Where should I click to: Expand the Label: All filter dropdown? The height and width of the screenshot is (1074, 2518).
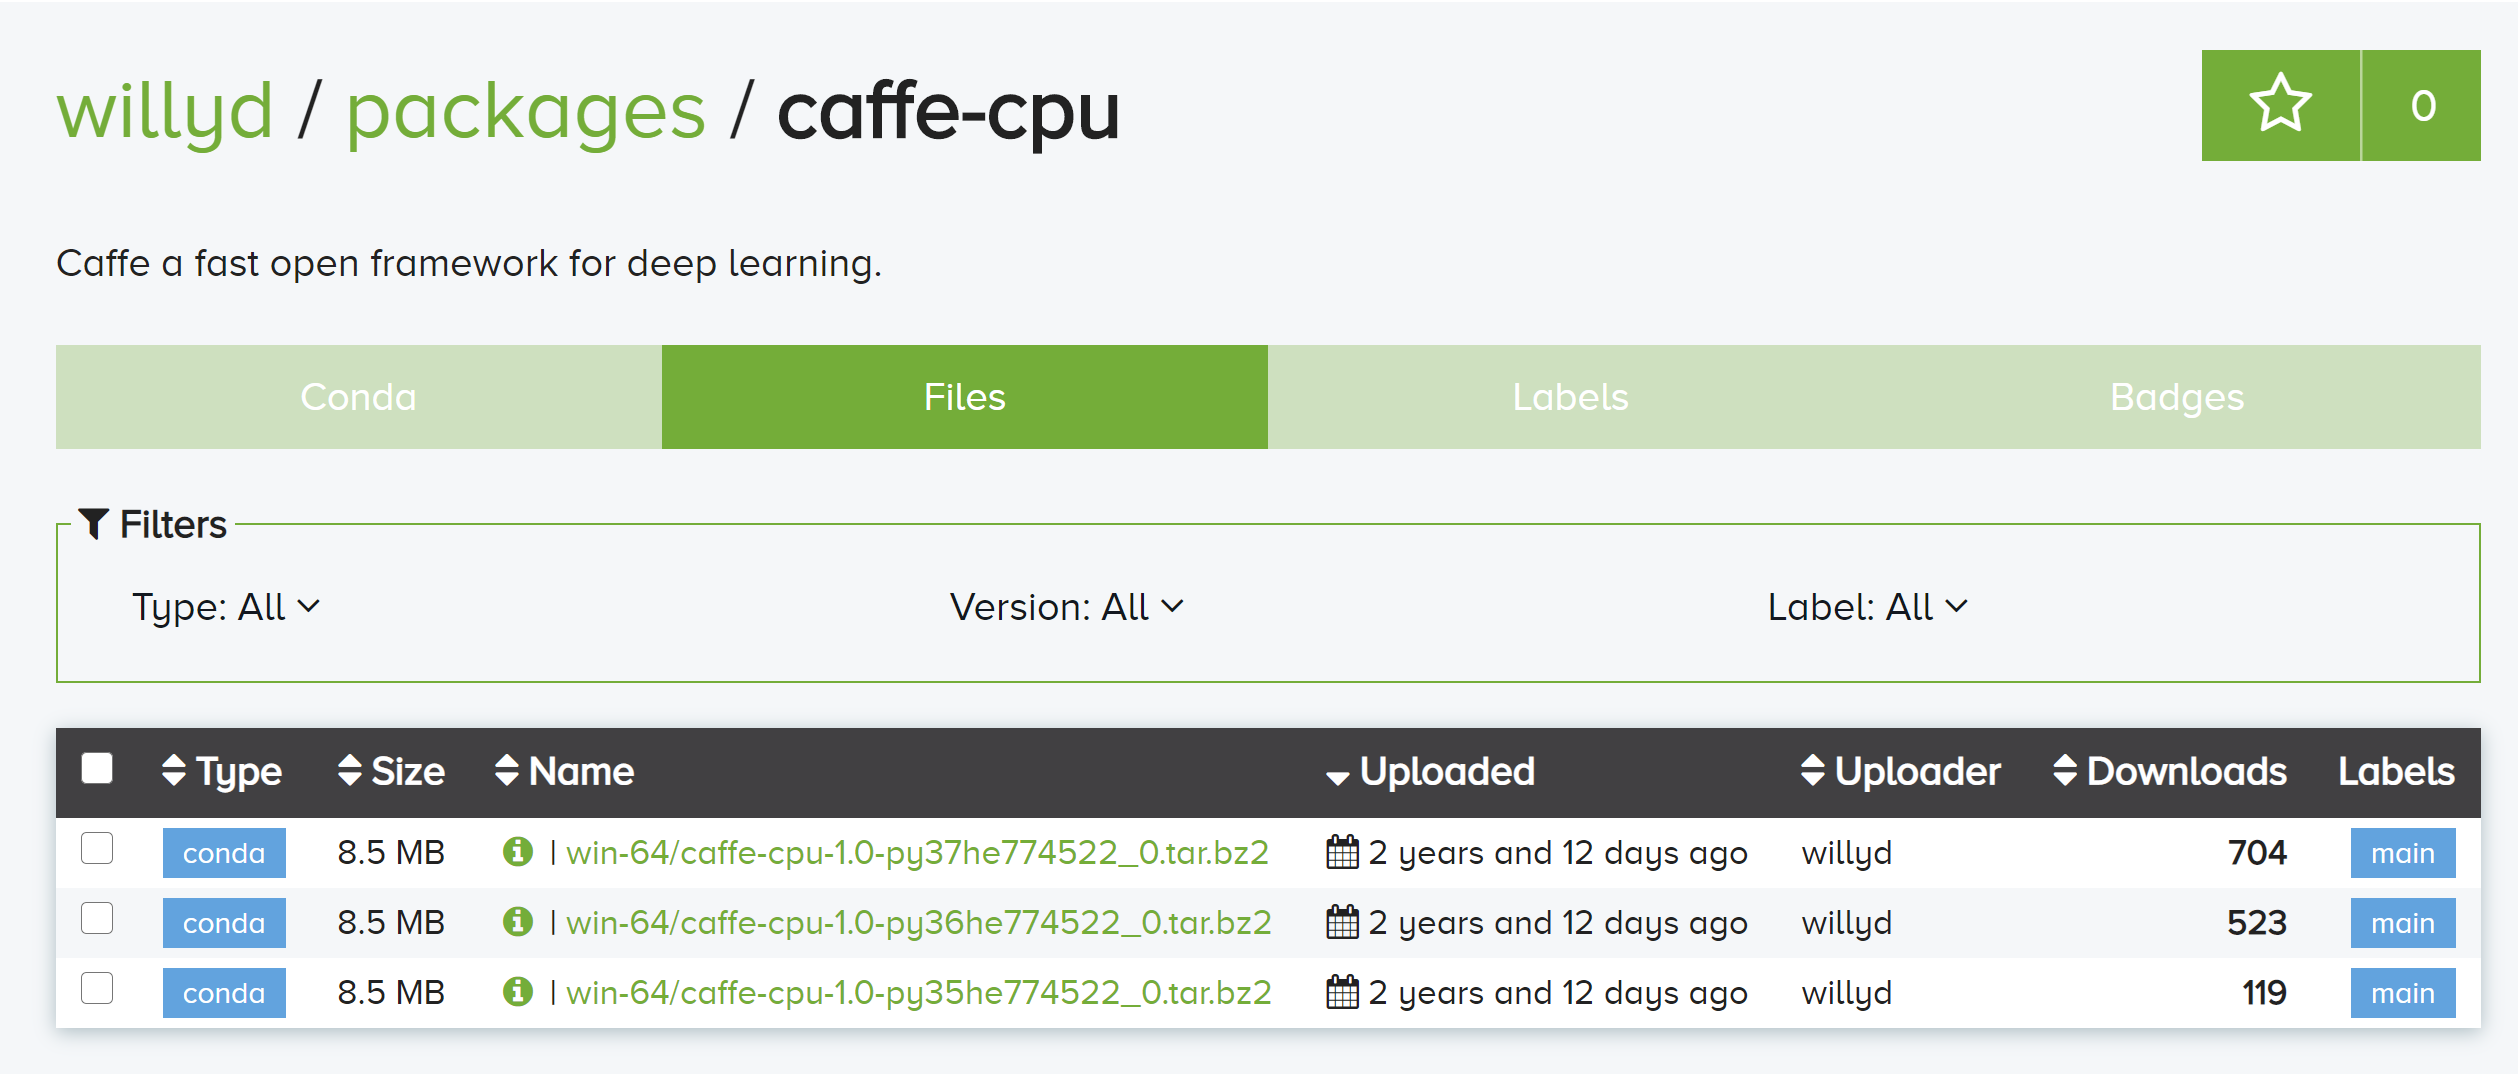1868,607
